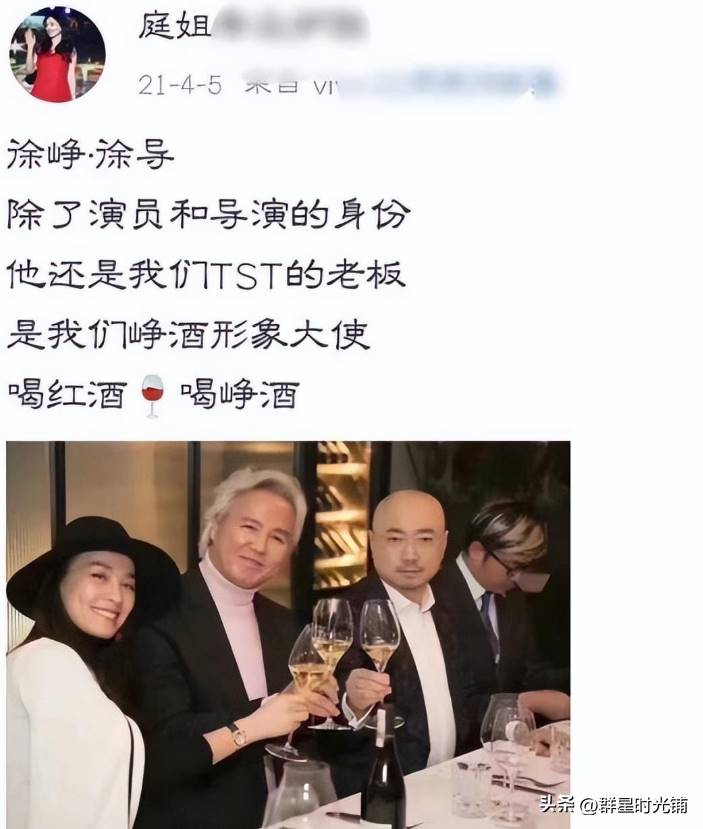The image size is (703, 829).
Task: Open the circular profile avatar
Action: pyautogui.click(x=57, y=54)
